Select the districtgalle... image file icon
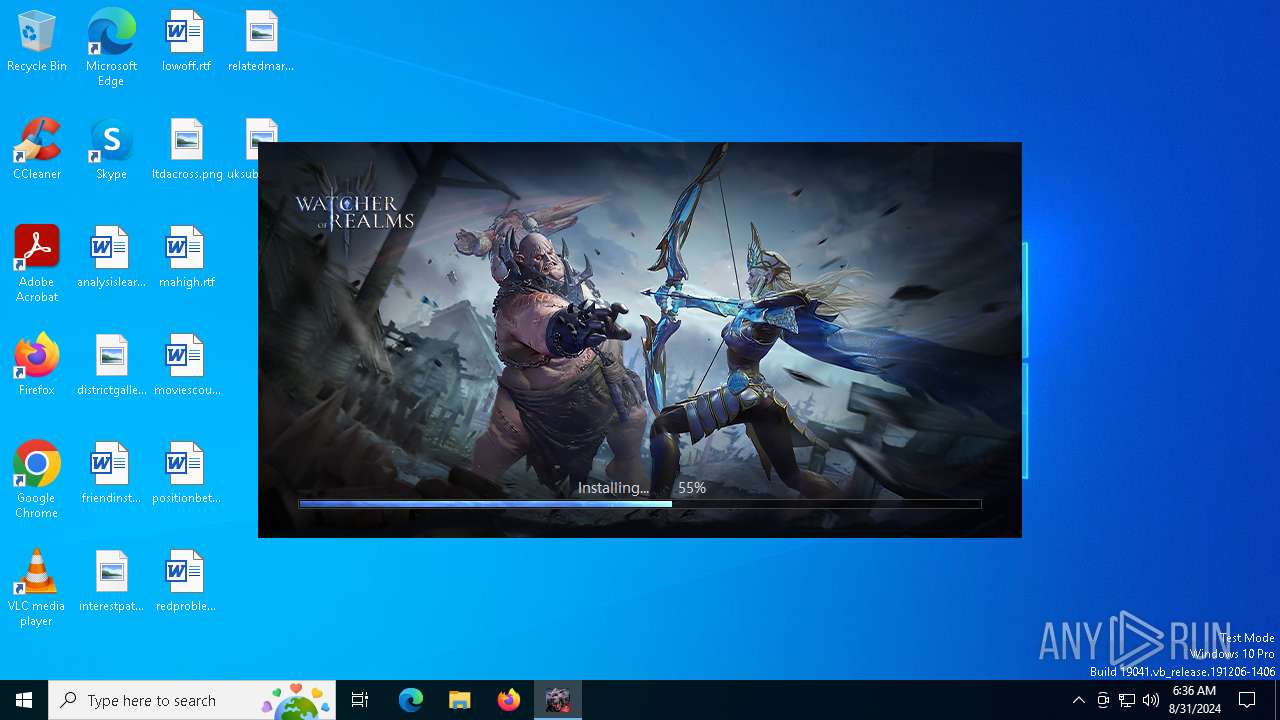This screenshot has height=720, width=1280. [111, 366]
